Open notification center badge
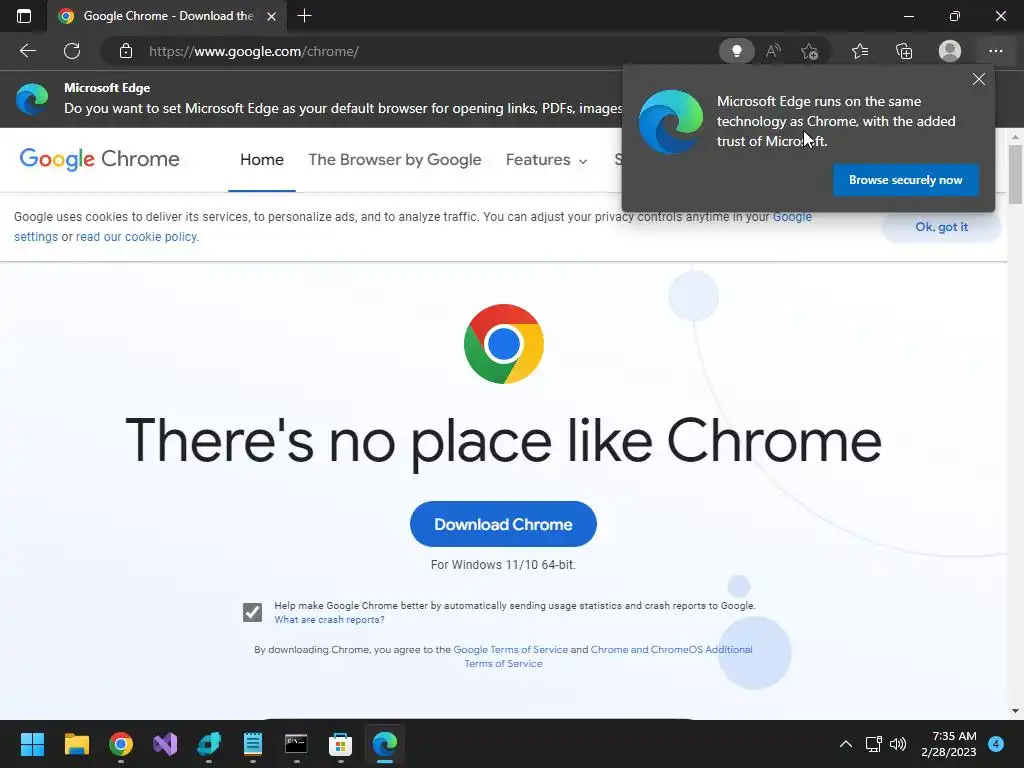Viewport: 1024px width, 768px height. pos(996,744)
